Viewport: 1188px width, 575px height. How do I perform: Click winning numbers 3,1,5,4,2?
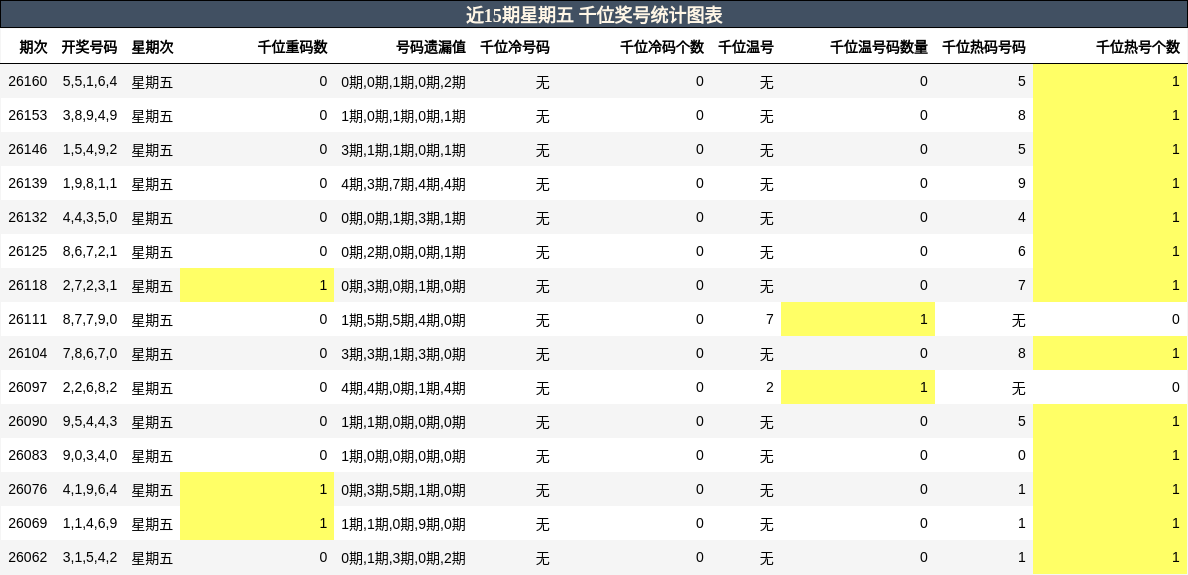90,557
